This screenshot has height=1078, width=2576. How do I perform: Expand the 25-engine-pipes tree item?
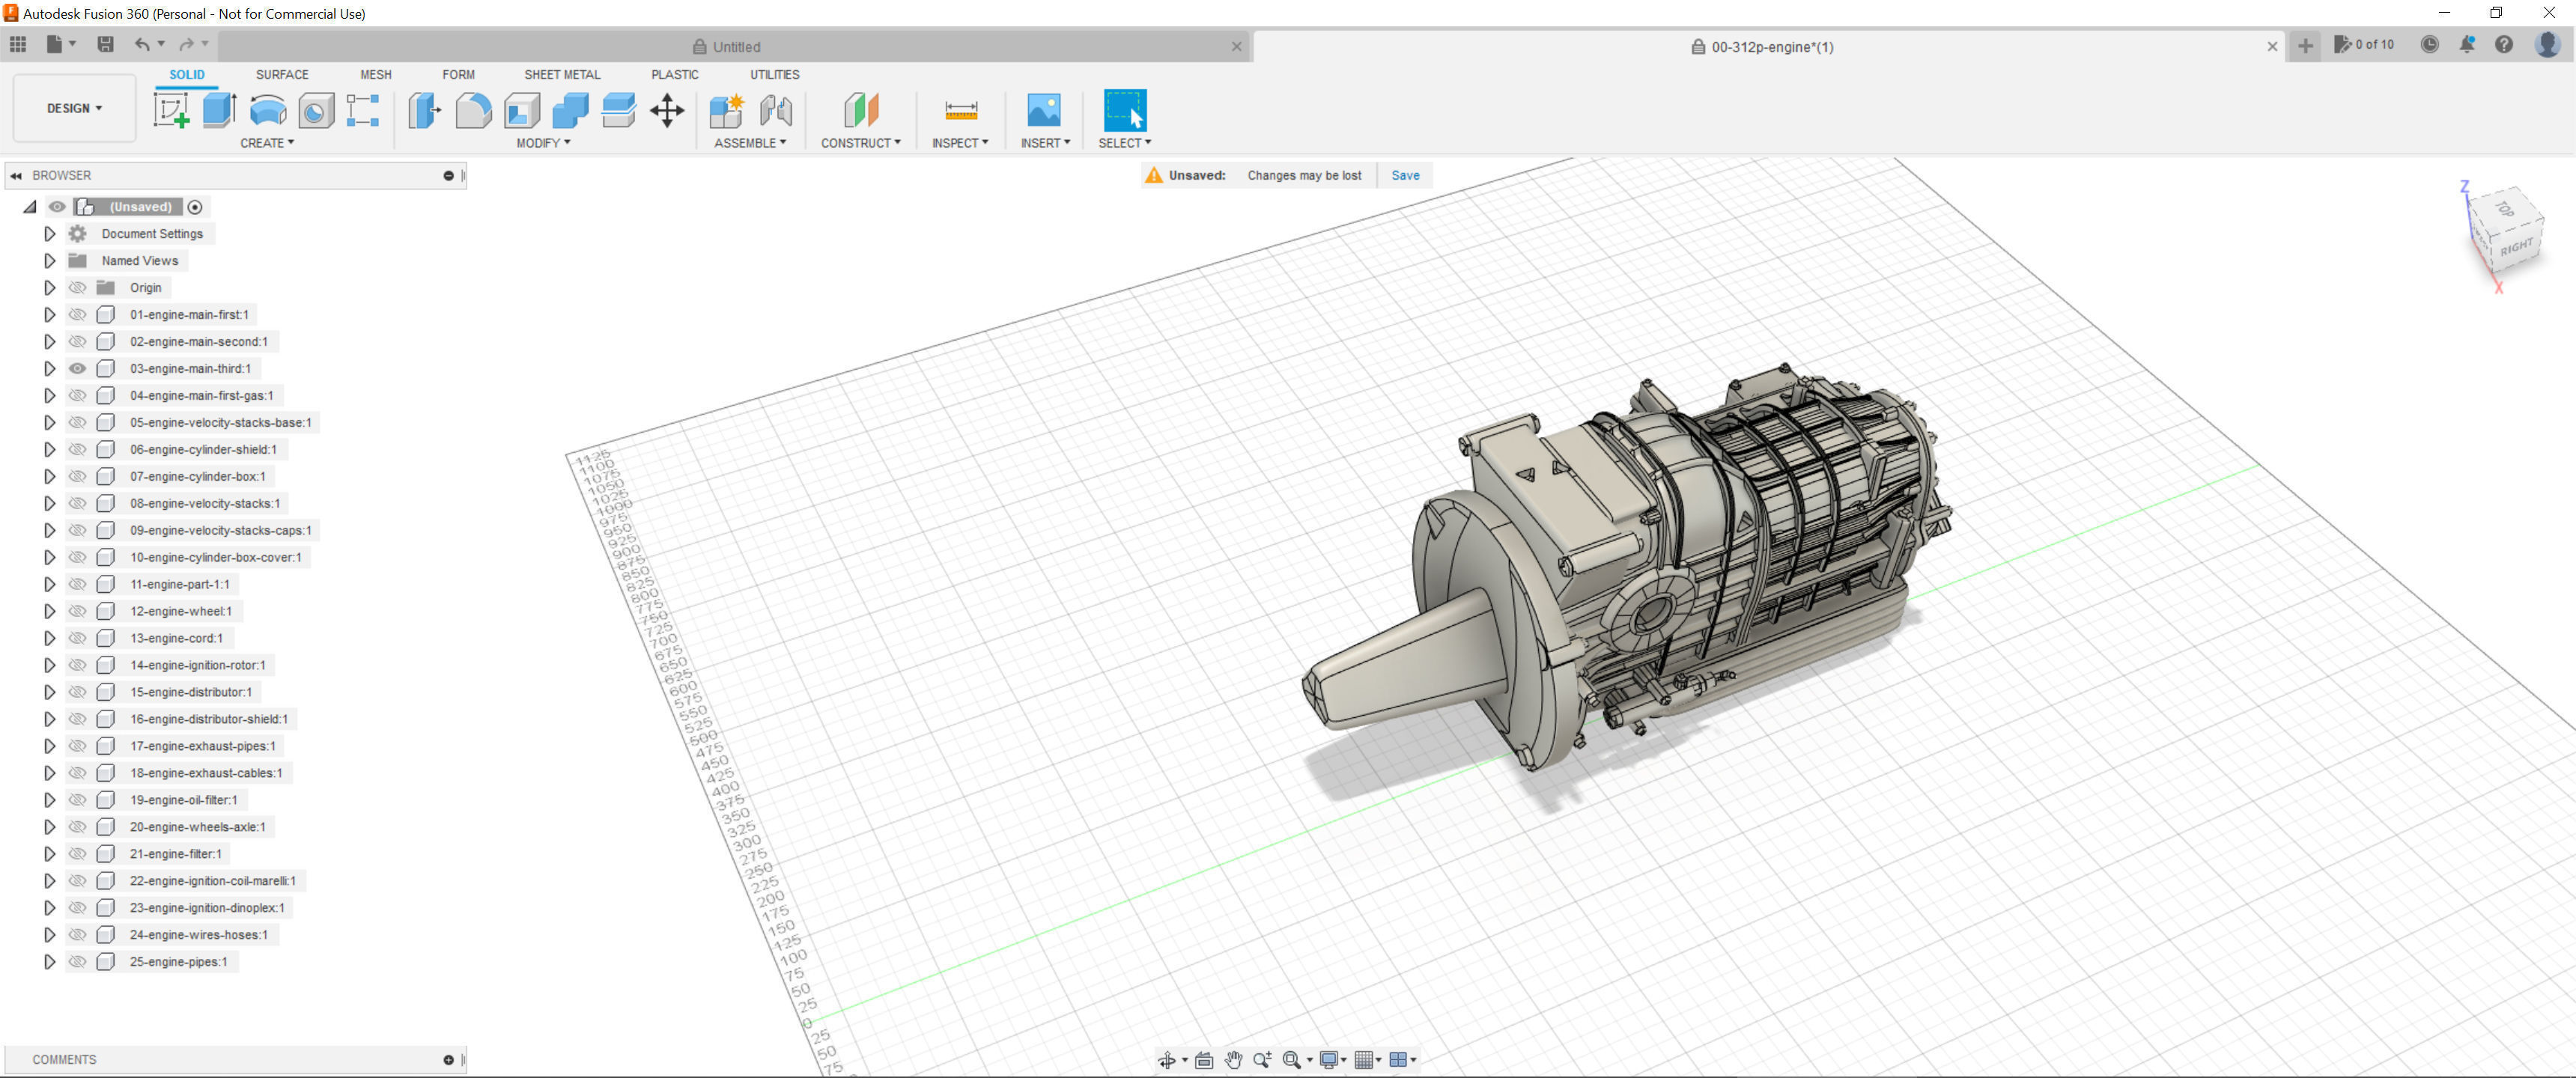point(49,962)
